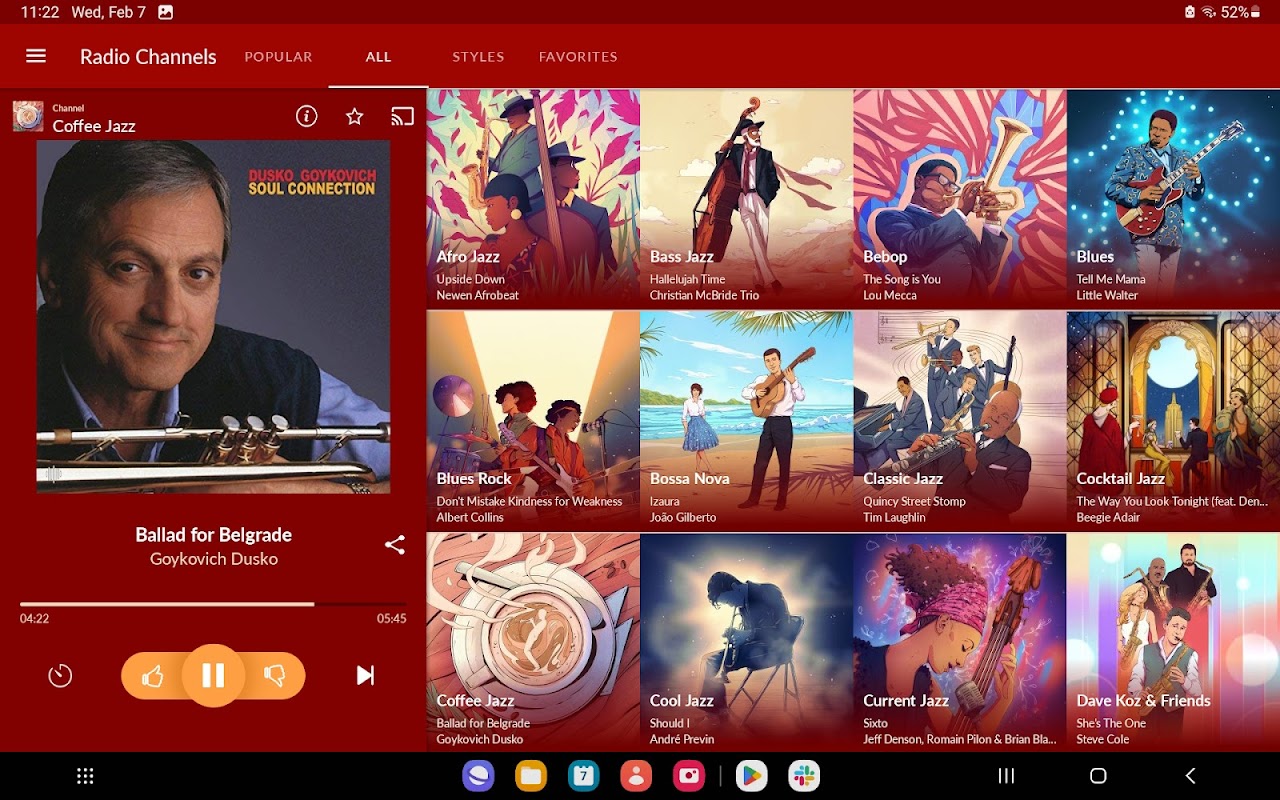Open Slack from the taskbar

pyautogui.click(x=804, y=776)
